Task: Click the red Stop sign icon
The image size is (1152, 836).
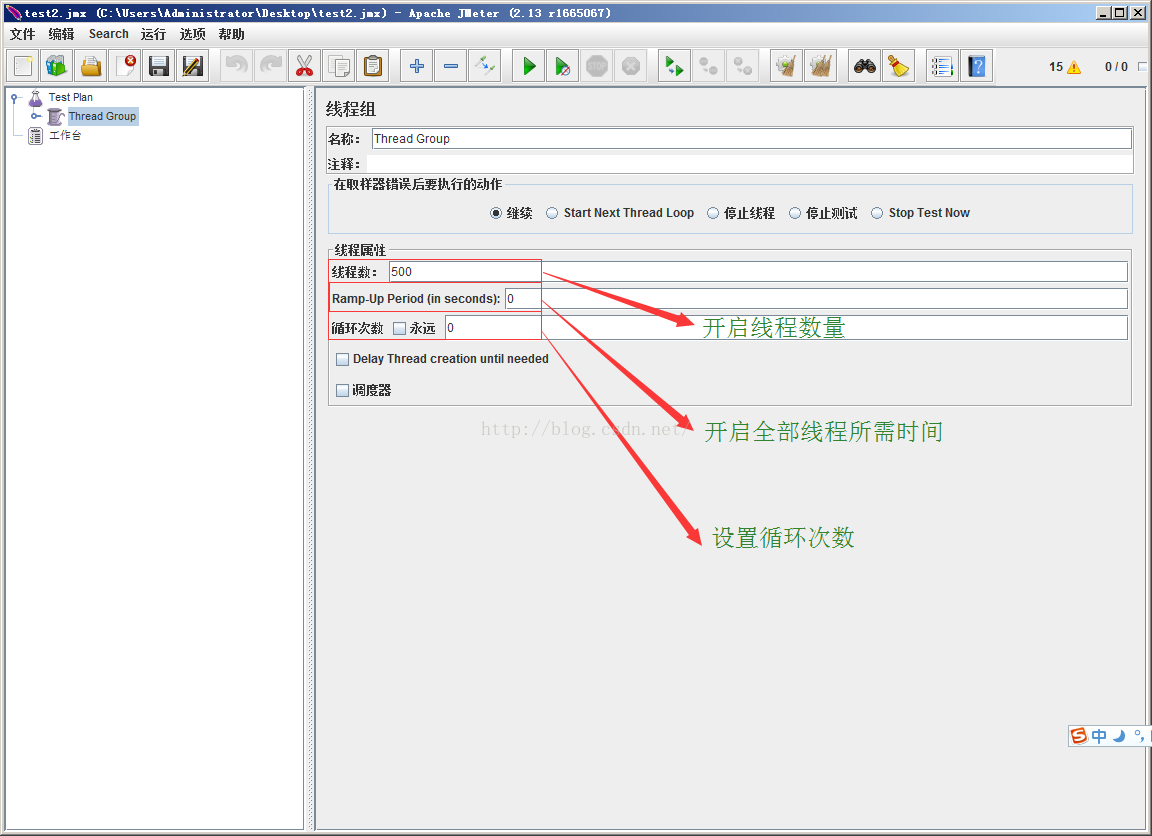Action: [x=597, y=66]
